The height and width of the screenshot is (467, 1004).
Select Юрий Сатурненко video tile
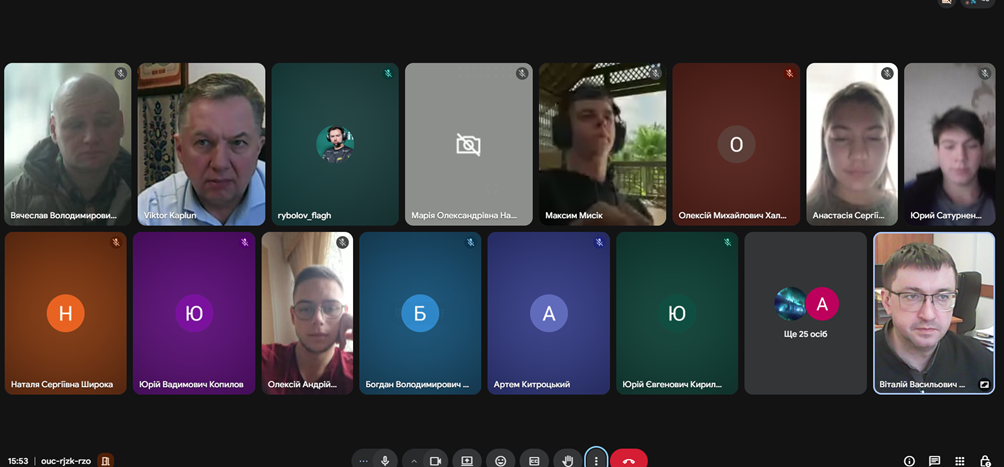[950, 144]
